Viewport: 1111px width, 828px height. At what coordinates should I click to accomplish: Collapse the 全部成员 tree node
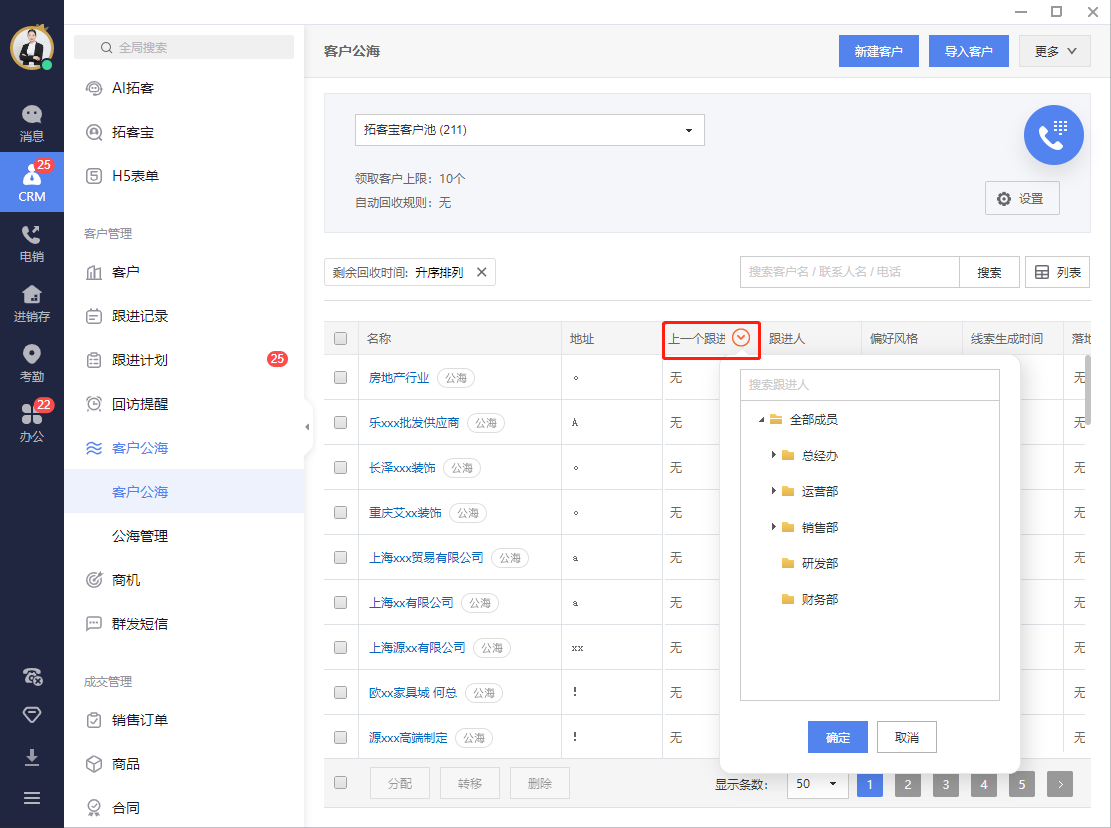tap(762, 419)
